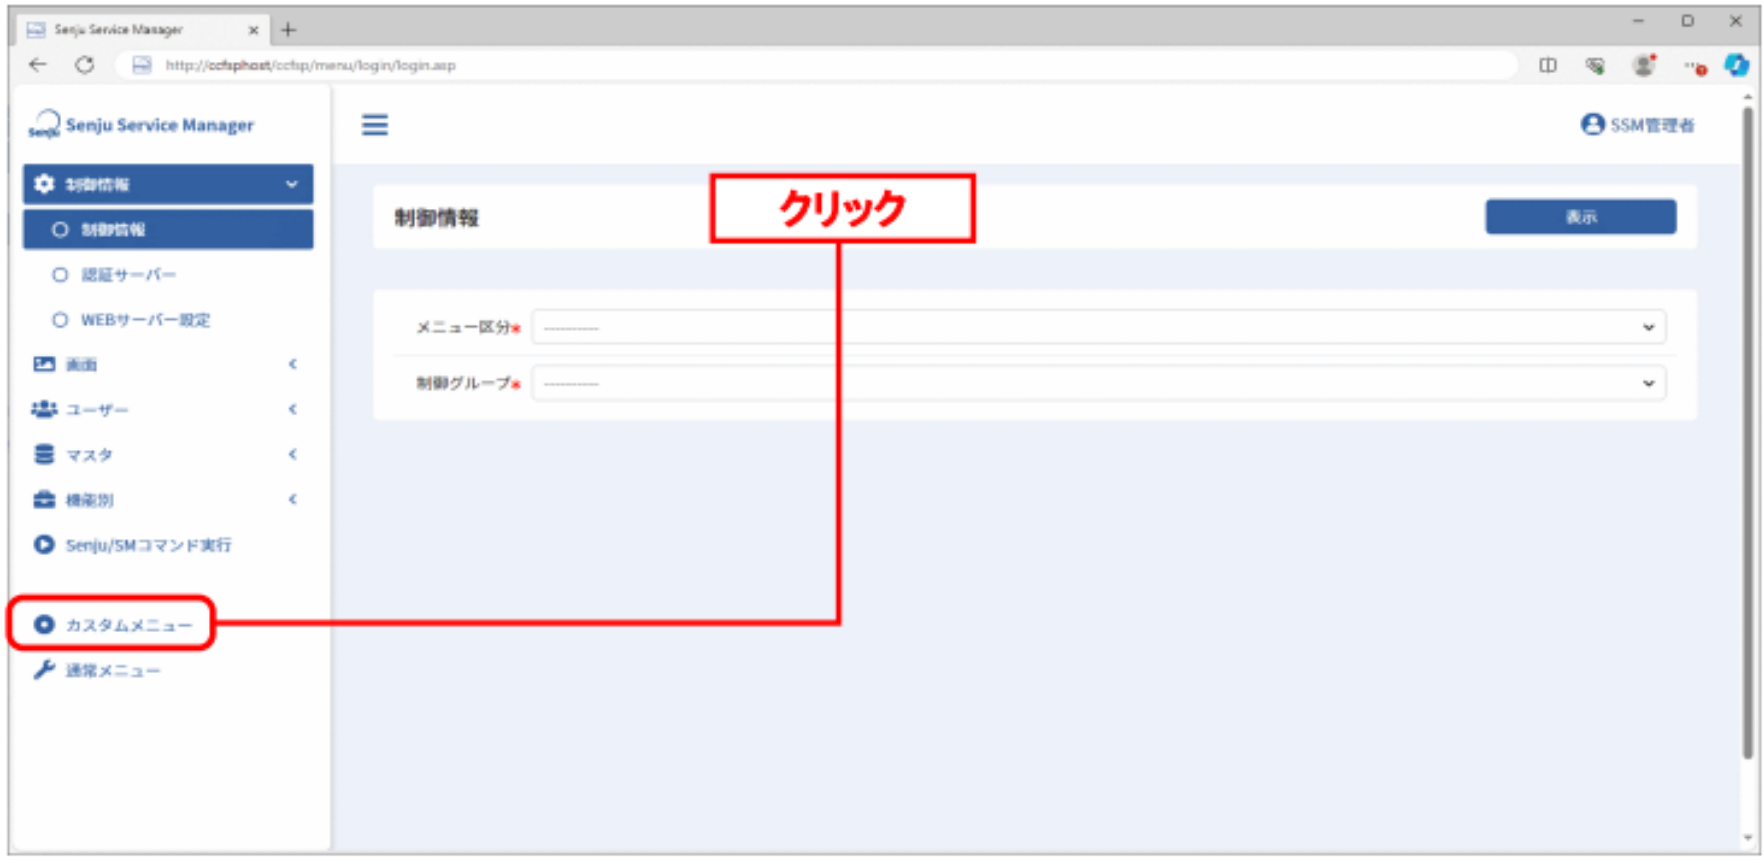Go back using browser back arrow

[x=38, y=65]
